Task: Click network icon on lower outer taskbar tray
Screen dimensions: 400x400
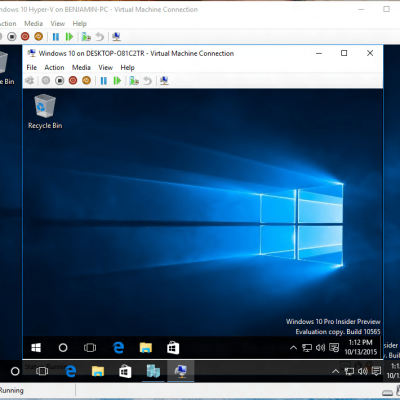Action: (x=349, y=371)
